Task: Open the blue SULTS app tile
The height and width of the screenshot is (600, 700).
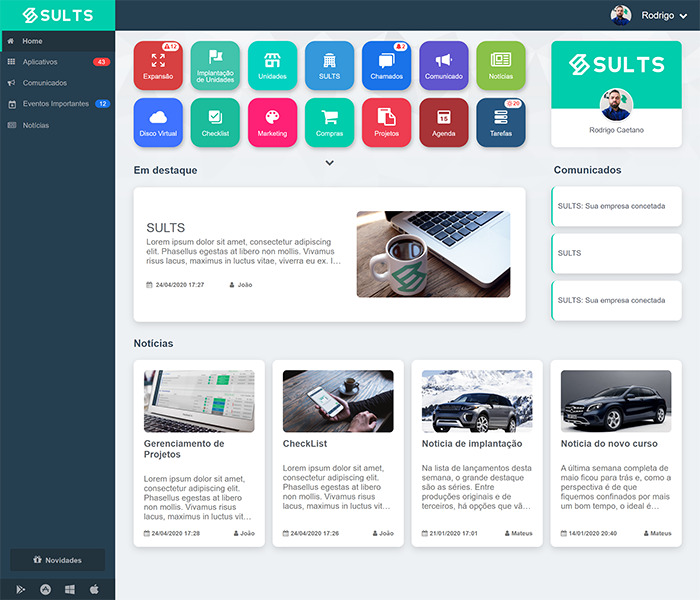Action: [329, 66]
